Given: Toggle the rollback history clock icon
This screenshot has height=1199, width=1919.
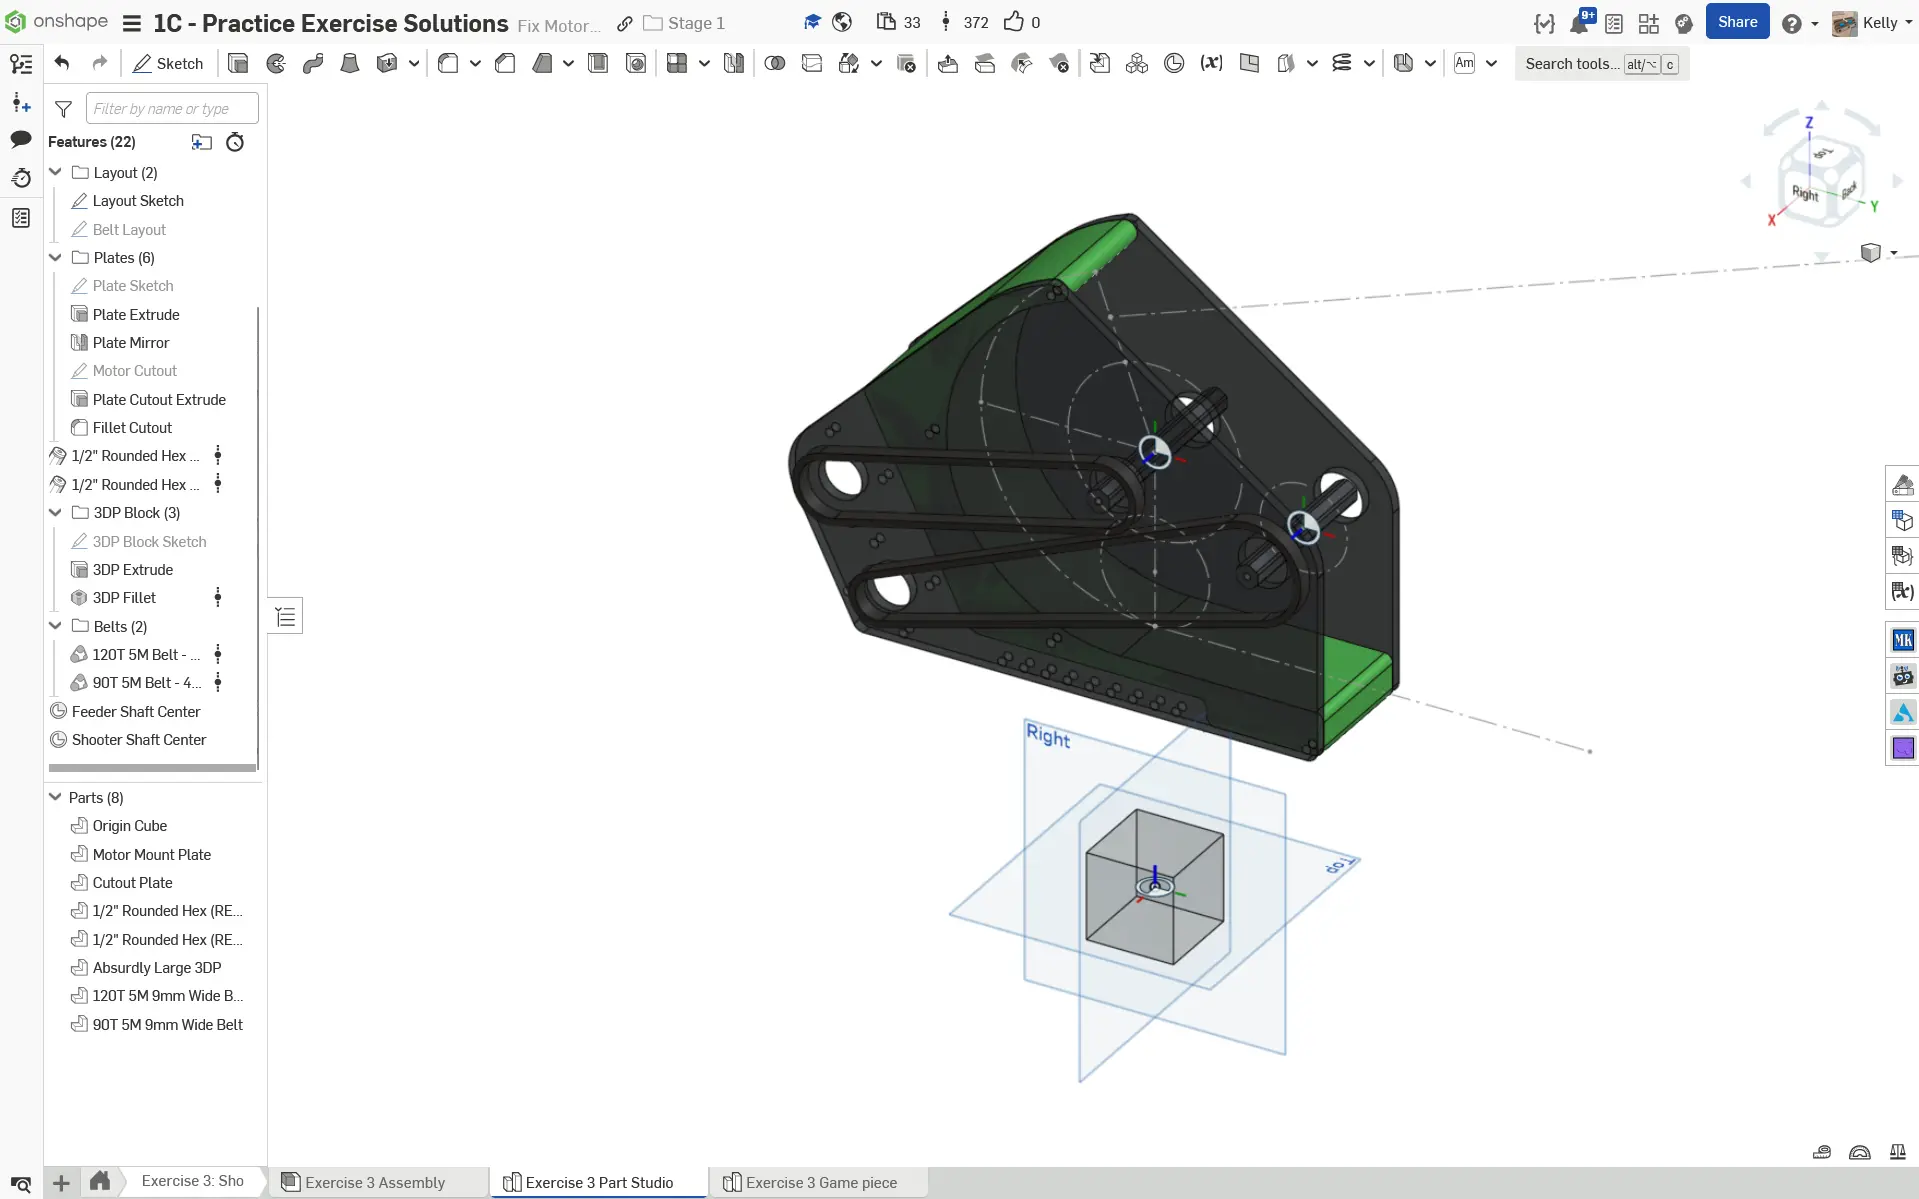Looking at the screenshot, I should (x=235, y=142).
